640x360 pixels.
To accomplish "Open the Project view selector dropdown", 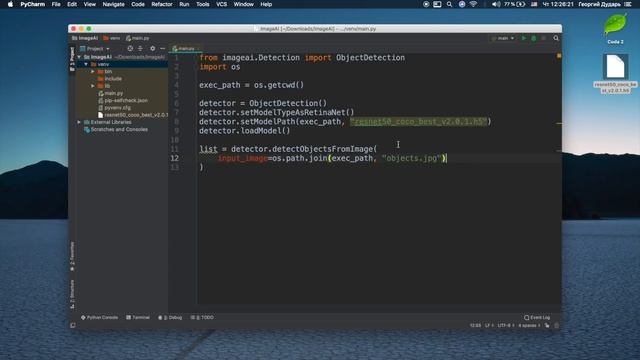I will click(95, 48).
